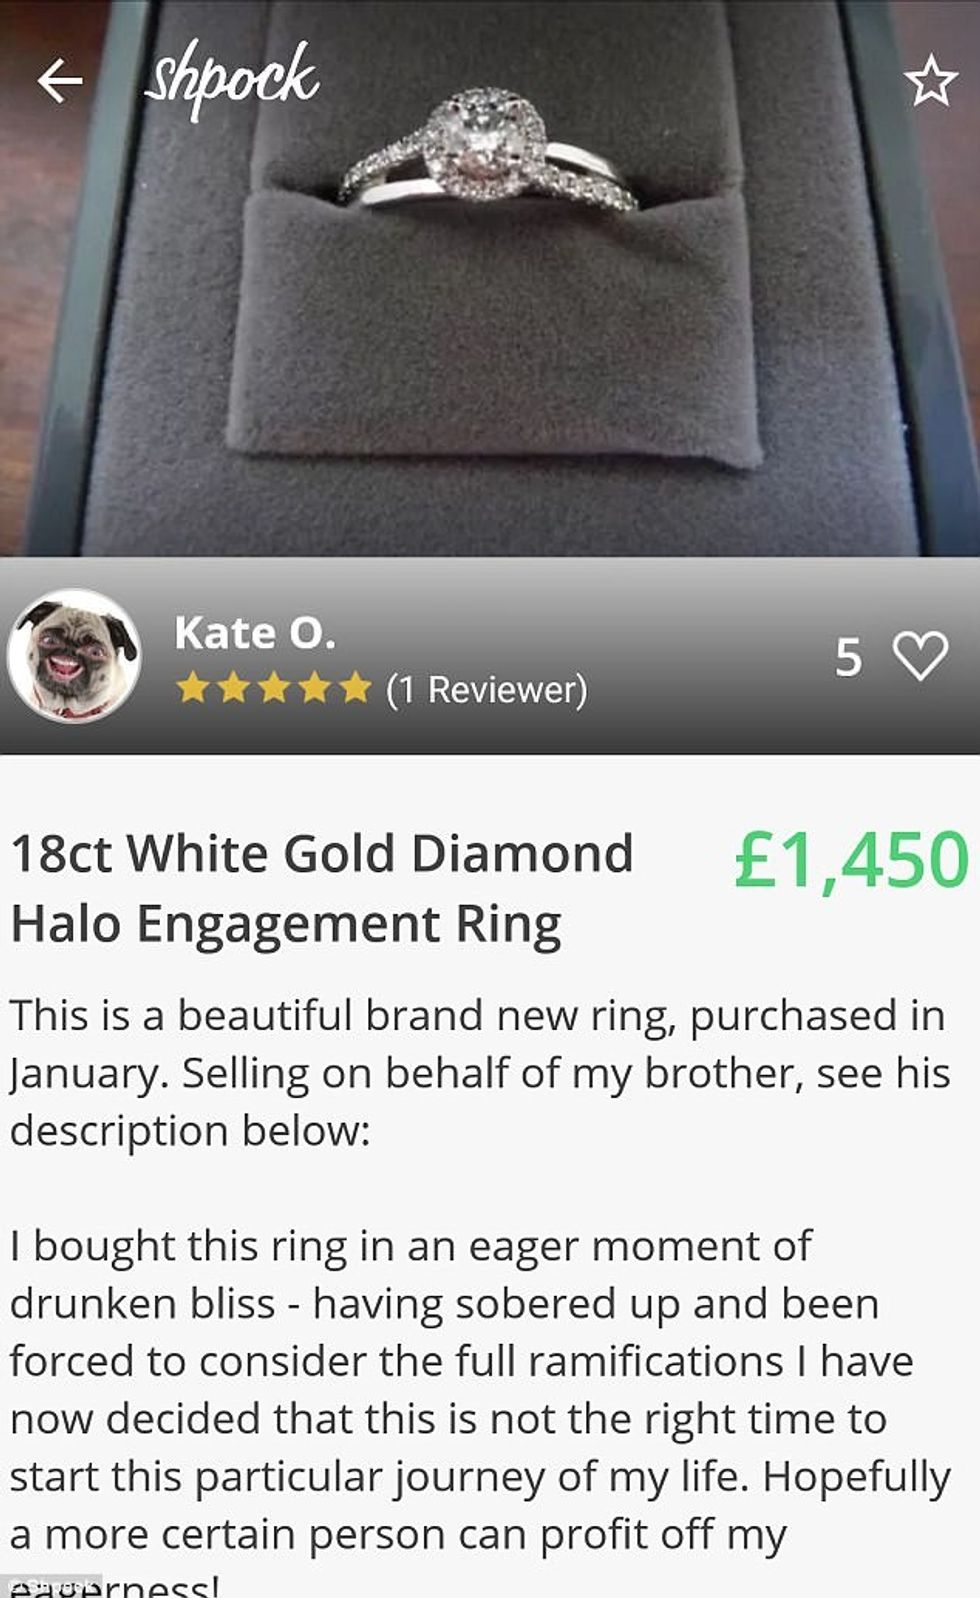Click the middle gold rating star
This screenshot has width=980, height=1598.
tap(274, 688)
